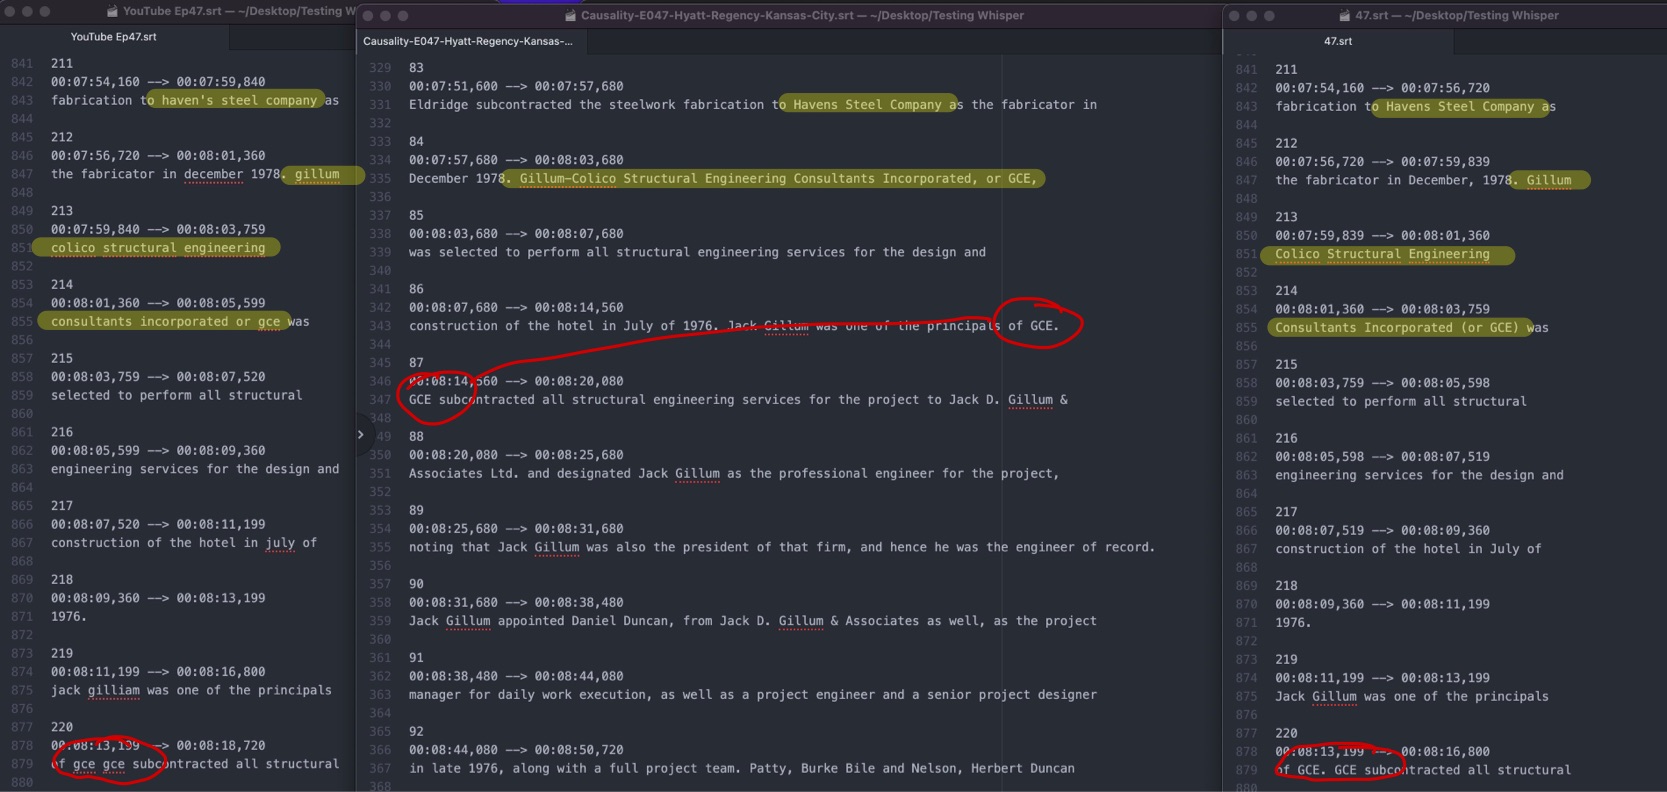Click 'Jack Gillum was one of the principals' in the right window
This screenshot has width=1667, height=792.
(x=1411, y=697)
